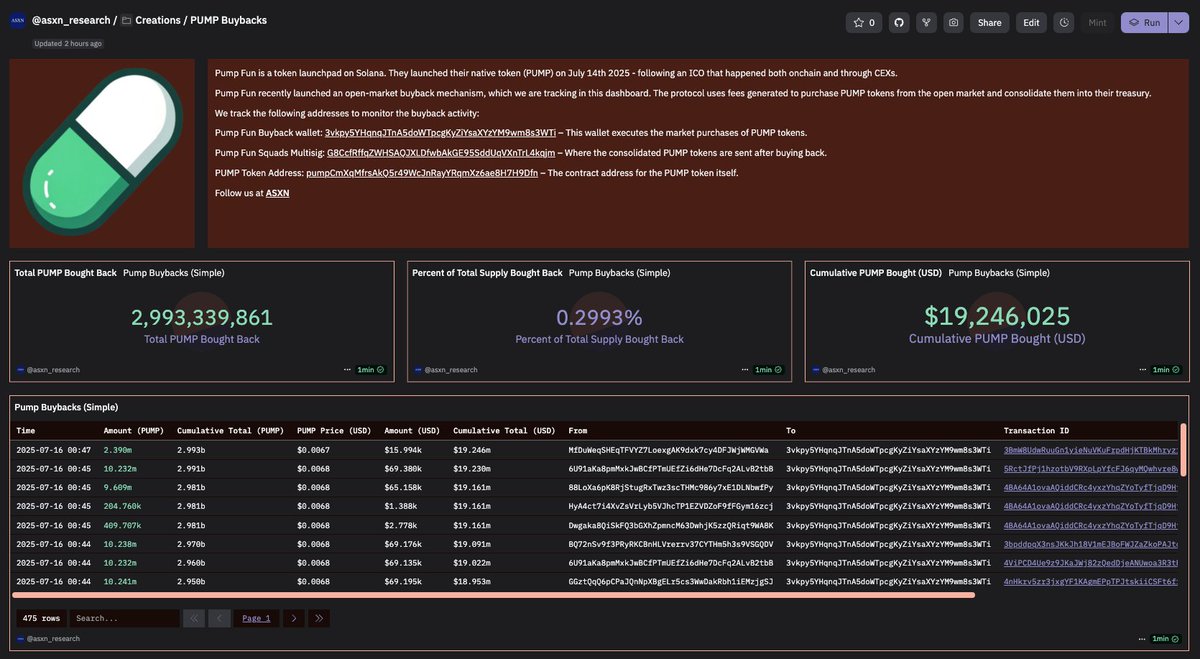Open the options menu on Pump Buybacks table panel
This screenshot has height=659, width=1200.
point(1141,638)
